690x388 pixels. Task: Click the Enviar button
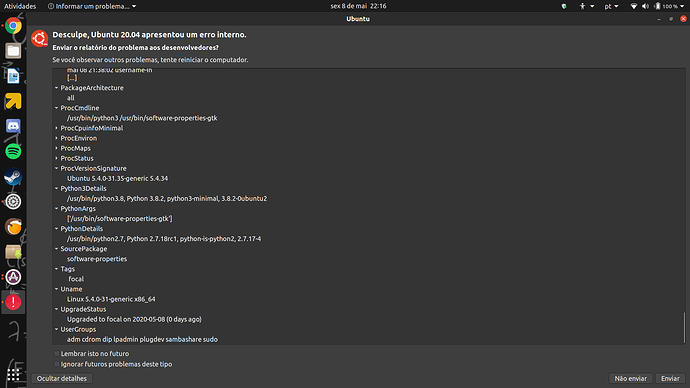[x=670, y=378]
